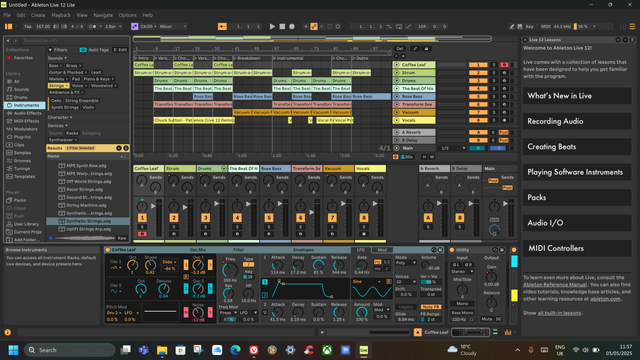Toggle the Scale Mode clef icon

pyautogui.click(x=134, y=27)
